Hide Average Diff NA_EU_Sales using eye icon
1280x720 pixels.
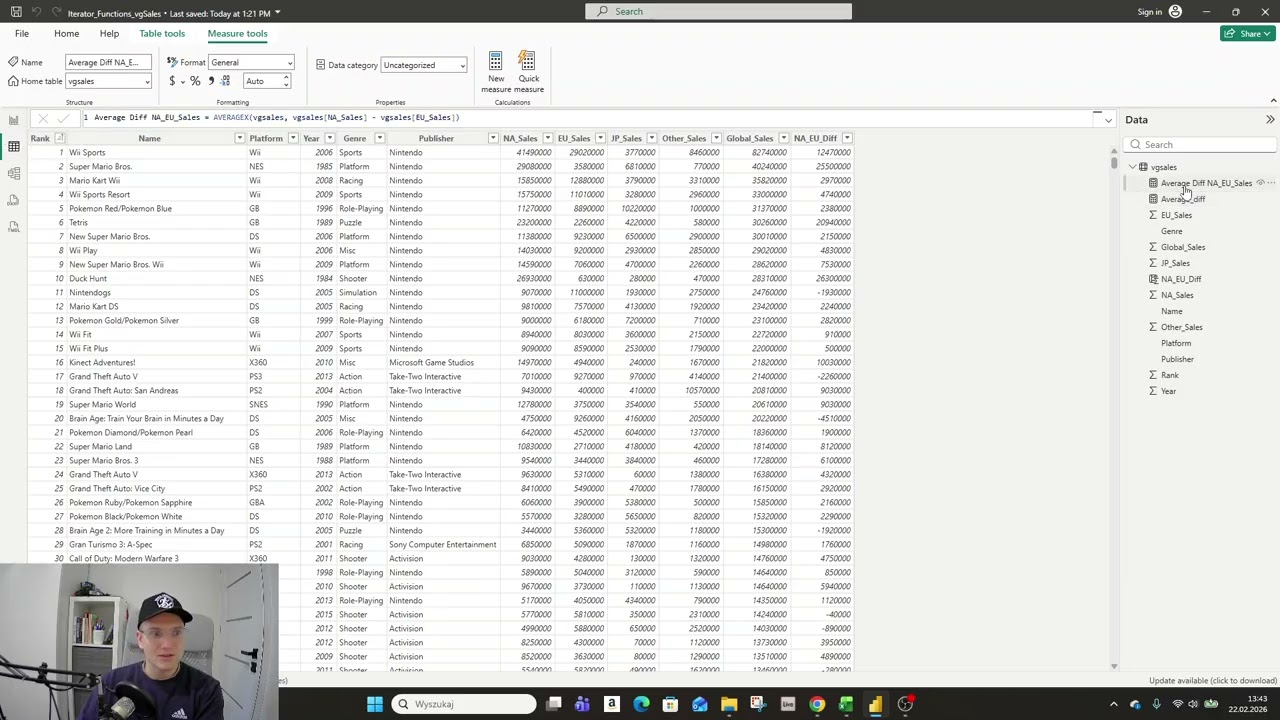(1260, 183)
